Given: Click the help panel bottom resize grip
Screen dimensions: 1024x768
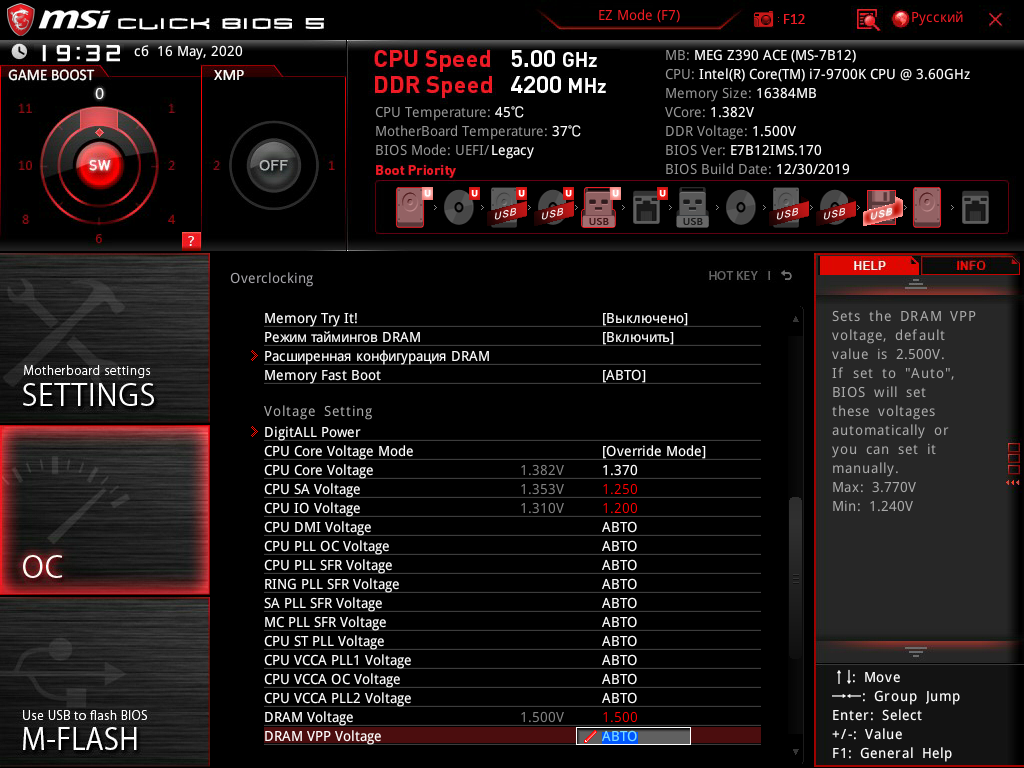Looking at the screenshot, I should click(916, 652).
